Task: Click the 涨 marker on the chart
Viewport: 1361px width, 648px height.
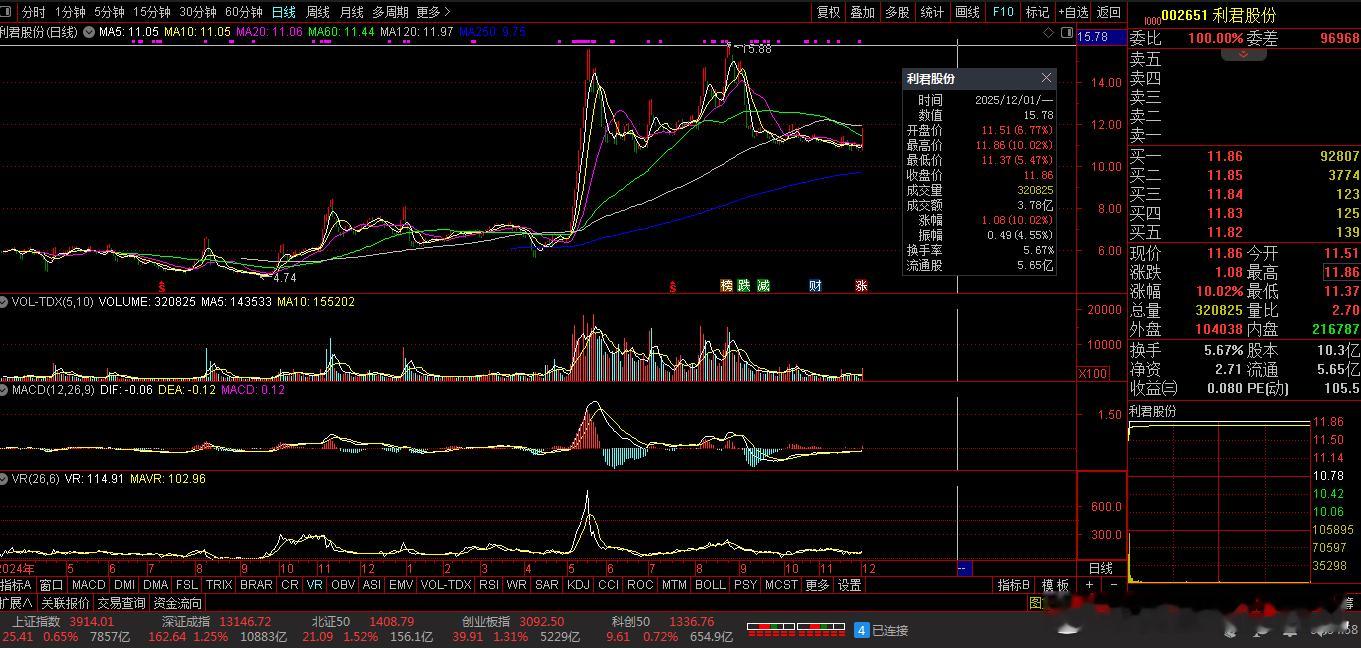Action: [x=861, y=286]
